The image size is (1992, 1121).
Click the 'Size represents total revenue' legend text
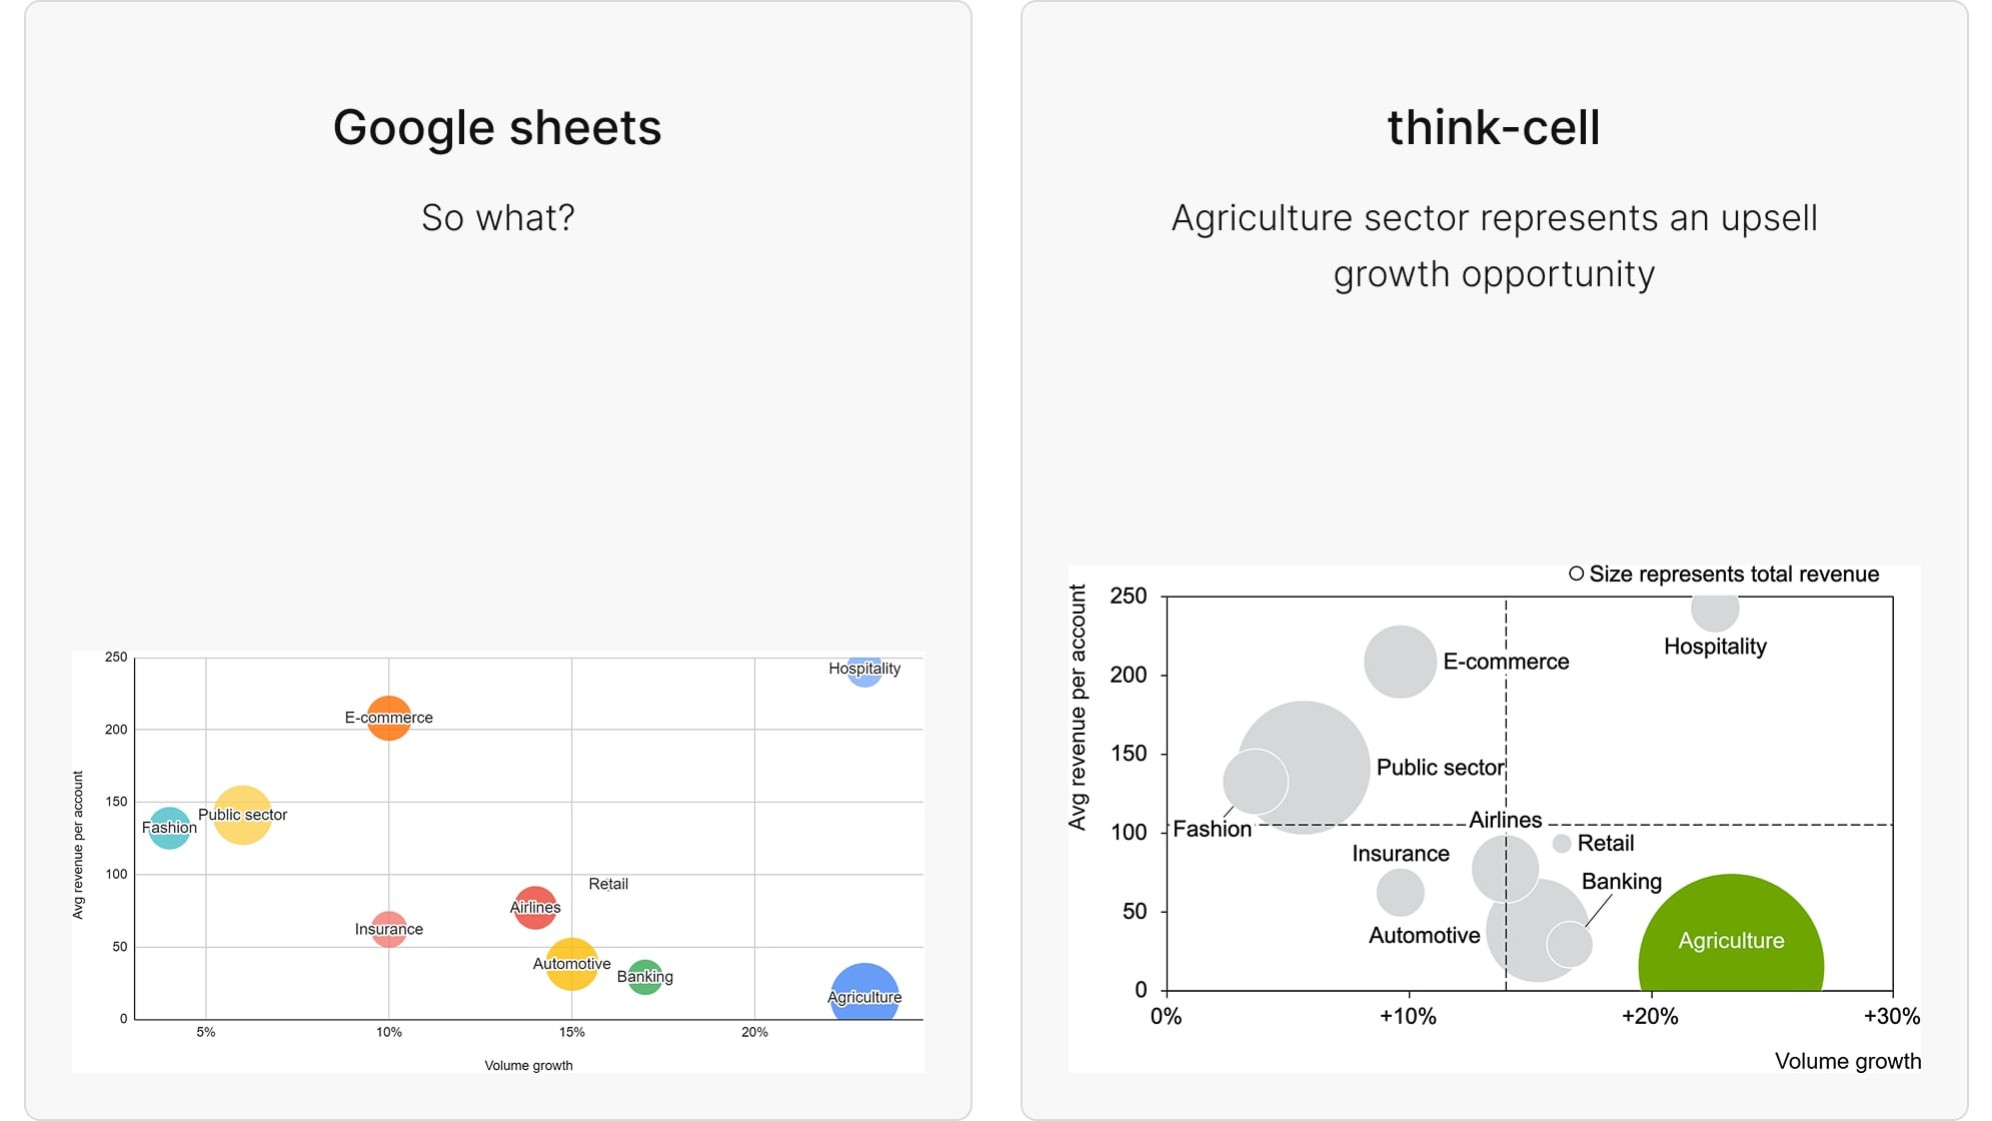coord(1733,574)
